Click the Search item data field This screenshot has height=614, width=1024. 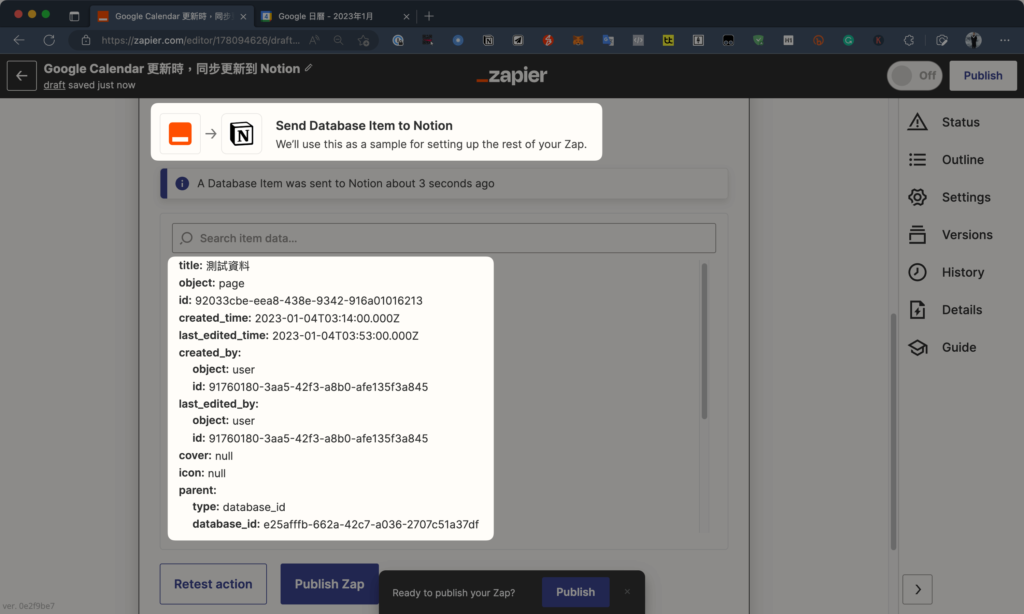444,238
